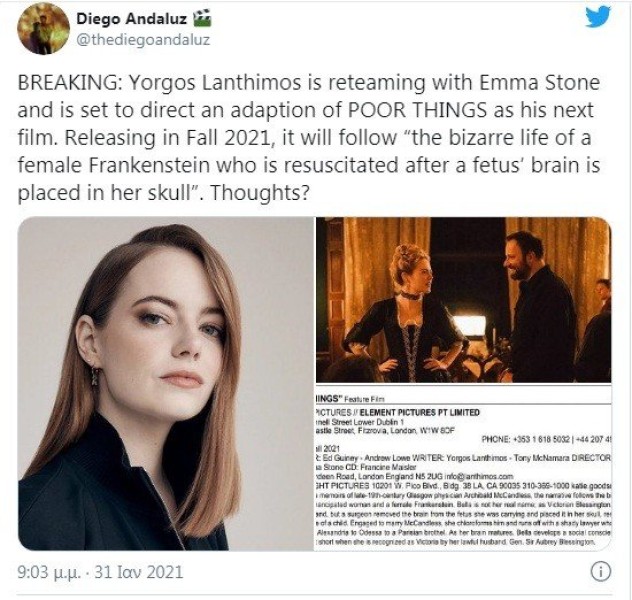Click the blue Twitter bird logo
This screenshot has height=600, width=632.
coord(598,17)
